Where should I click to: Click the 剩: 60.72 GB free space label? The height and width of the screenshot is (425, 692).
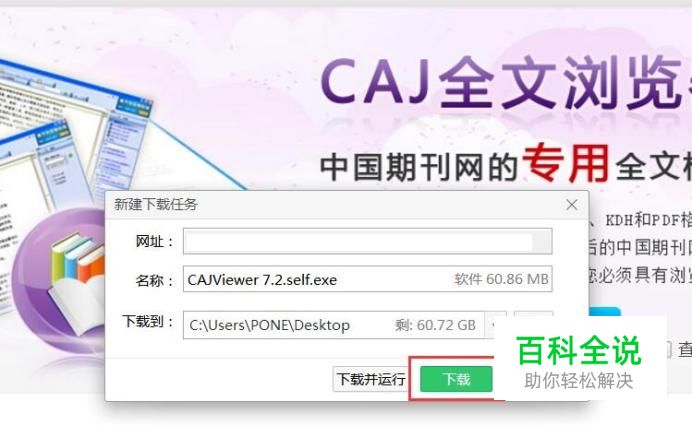tap(435, 325)
